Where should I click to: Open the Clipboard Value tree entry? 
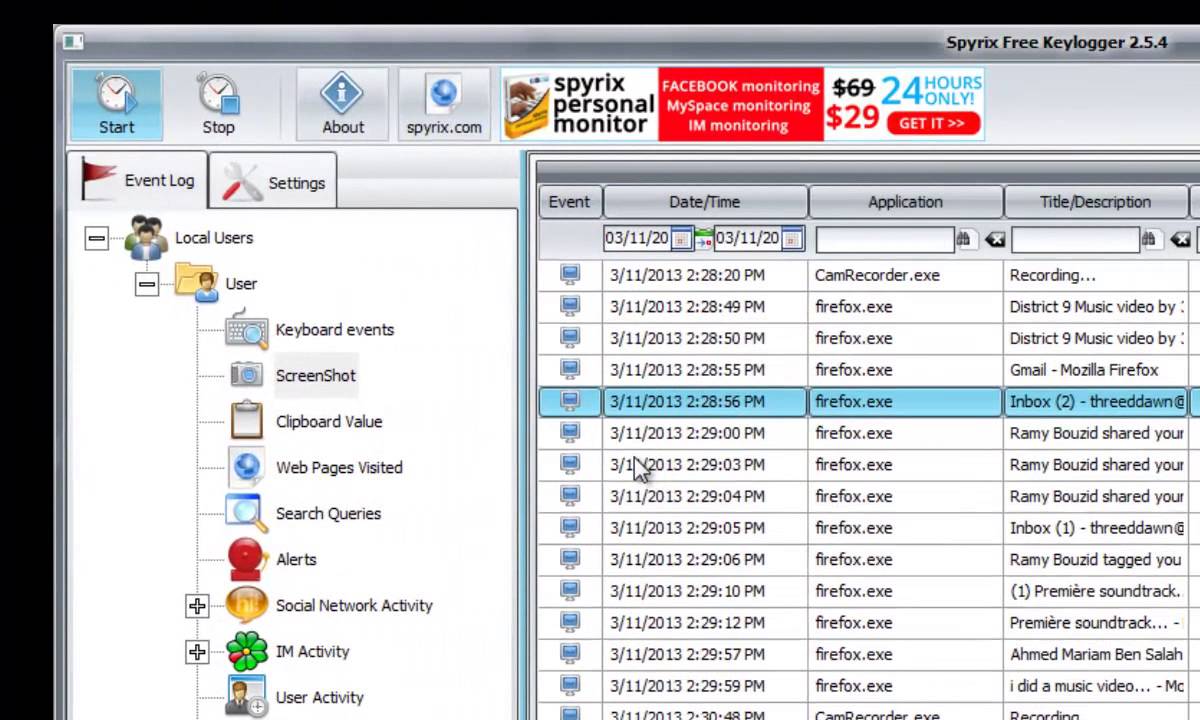click(x=329, y=422)
